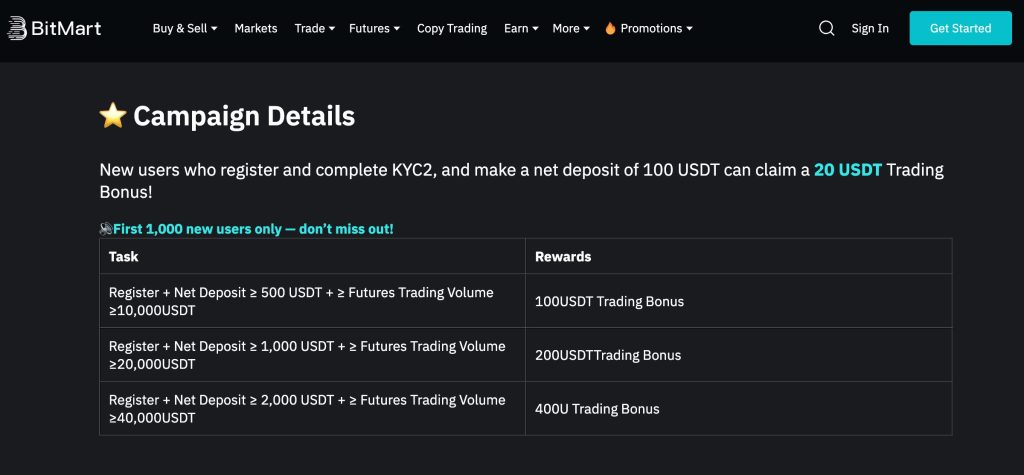The width and height of the screenshot is (1024, 475).
Task: Open the Futures dropdown menu
Action: click(374, 28)
